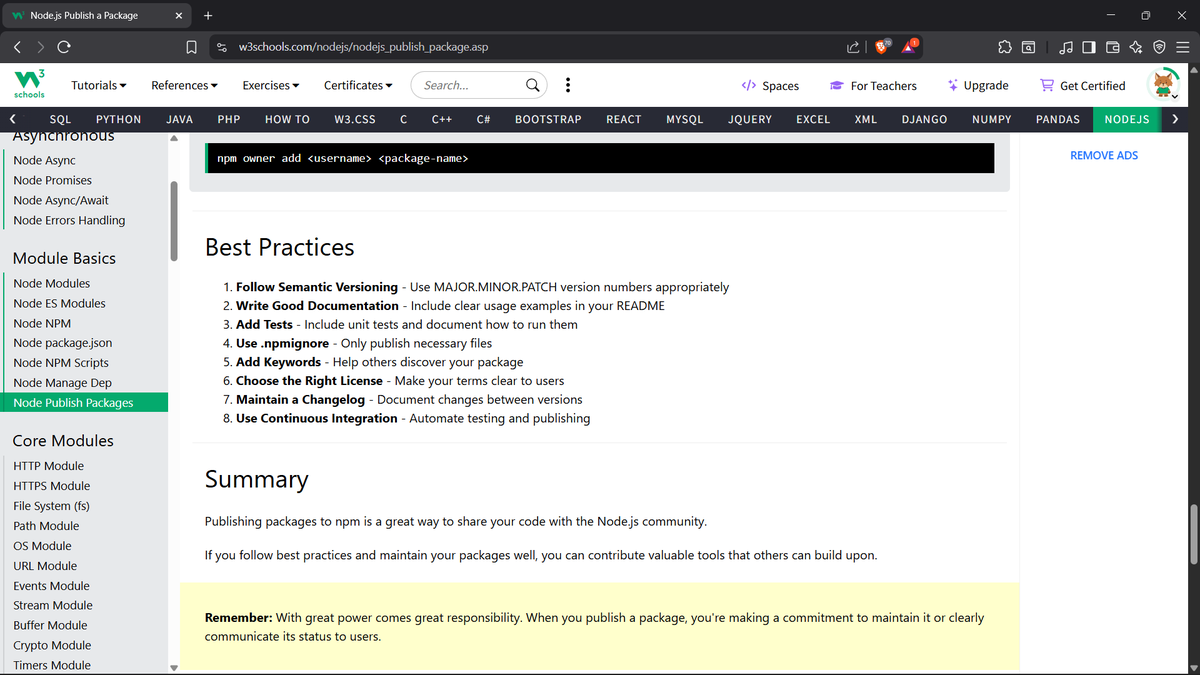Close the Node.js Publish a Package tab
Image resolution: width=1200 pixels, height=675 pixels.
178,15
